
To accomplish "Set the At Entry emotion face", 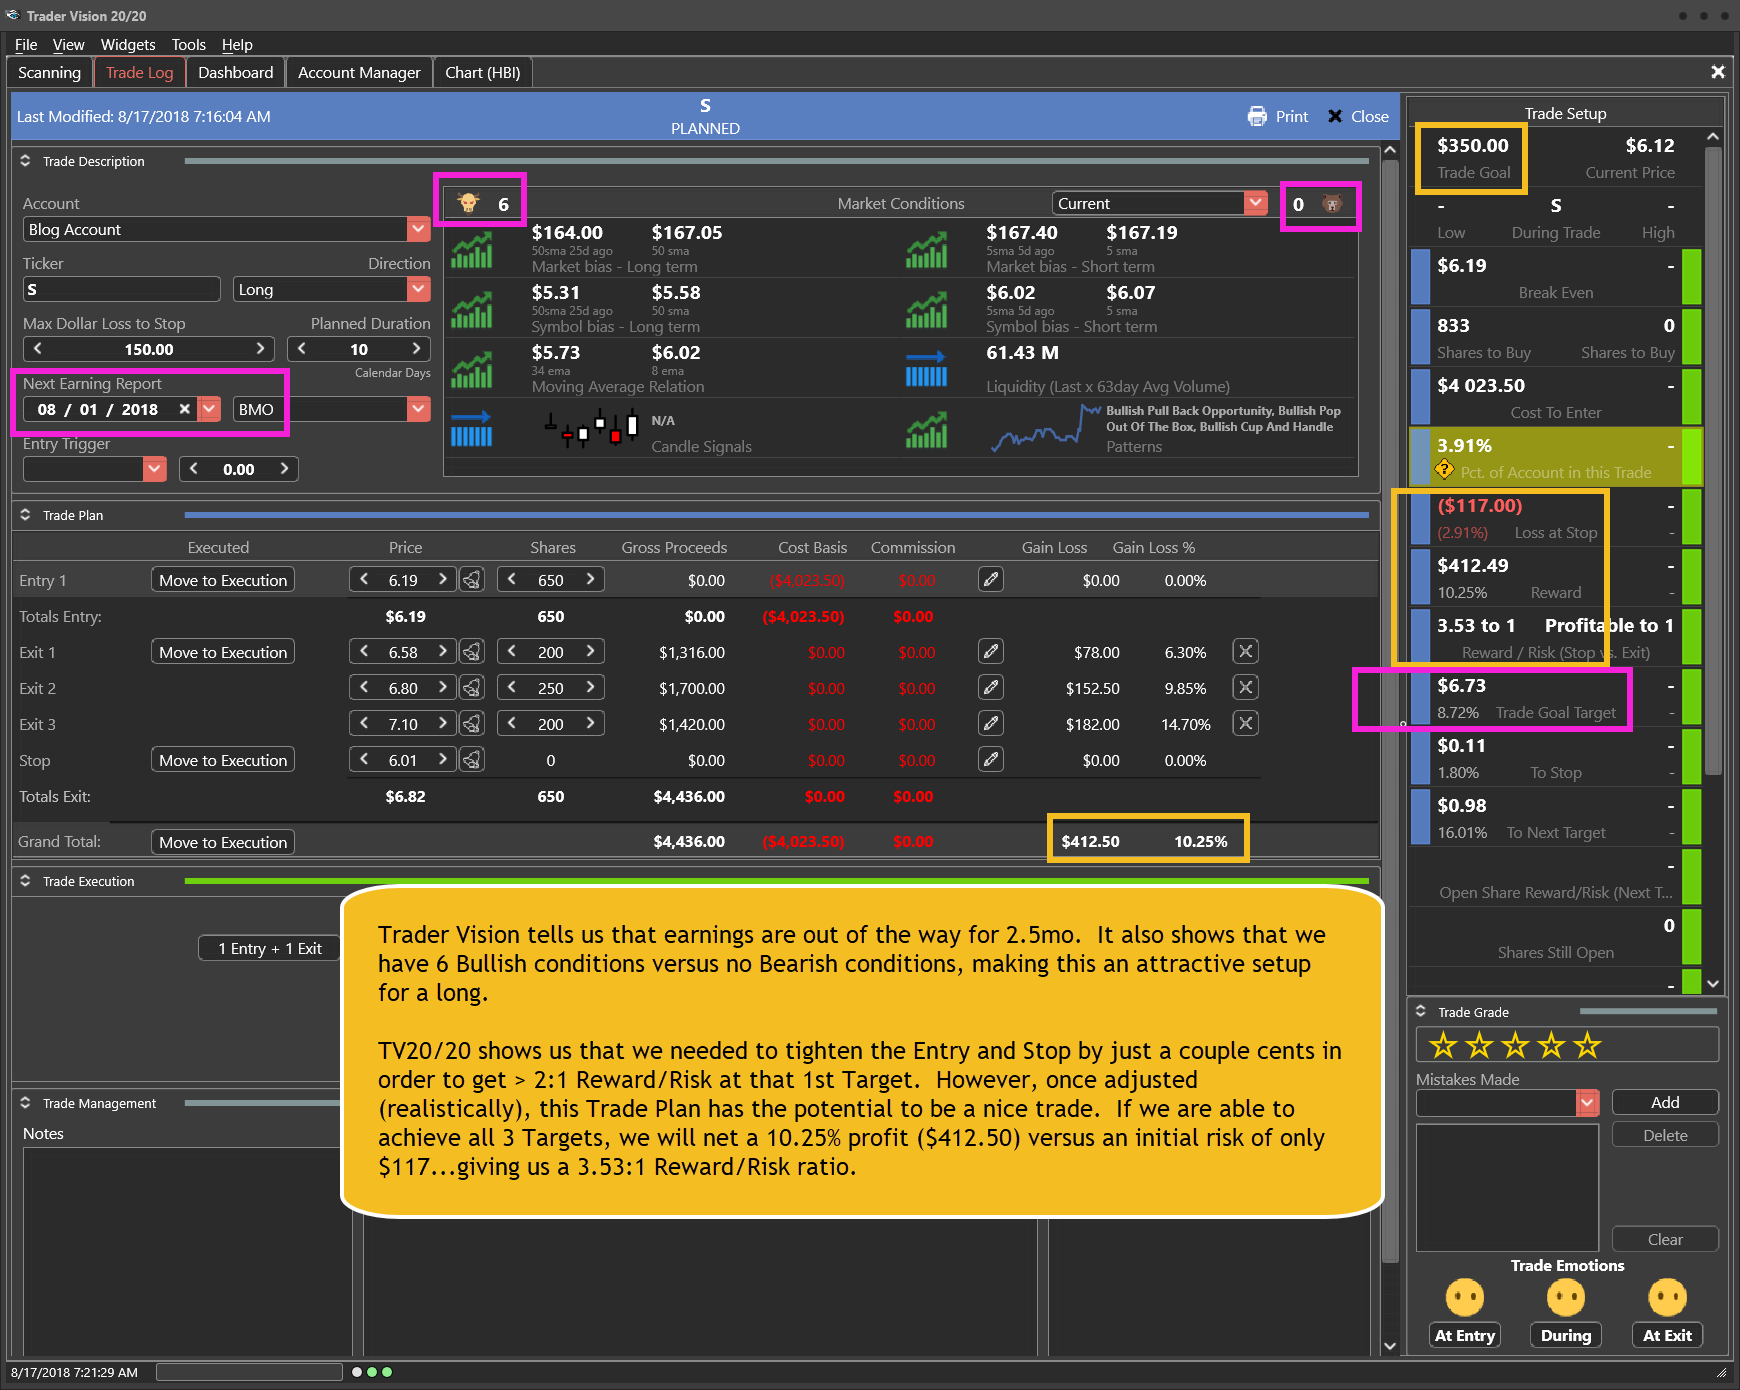I will click(x=1465, y=1298).
